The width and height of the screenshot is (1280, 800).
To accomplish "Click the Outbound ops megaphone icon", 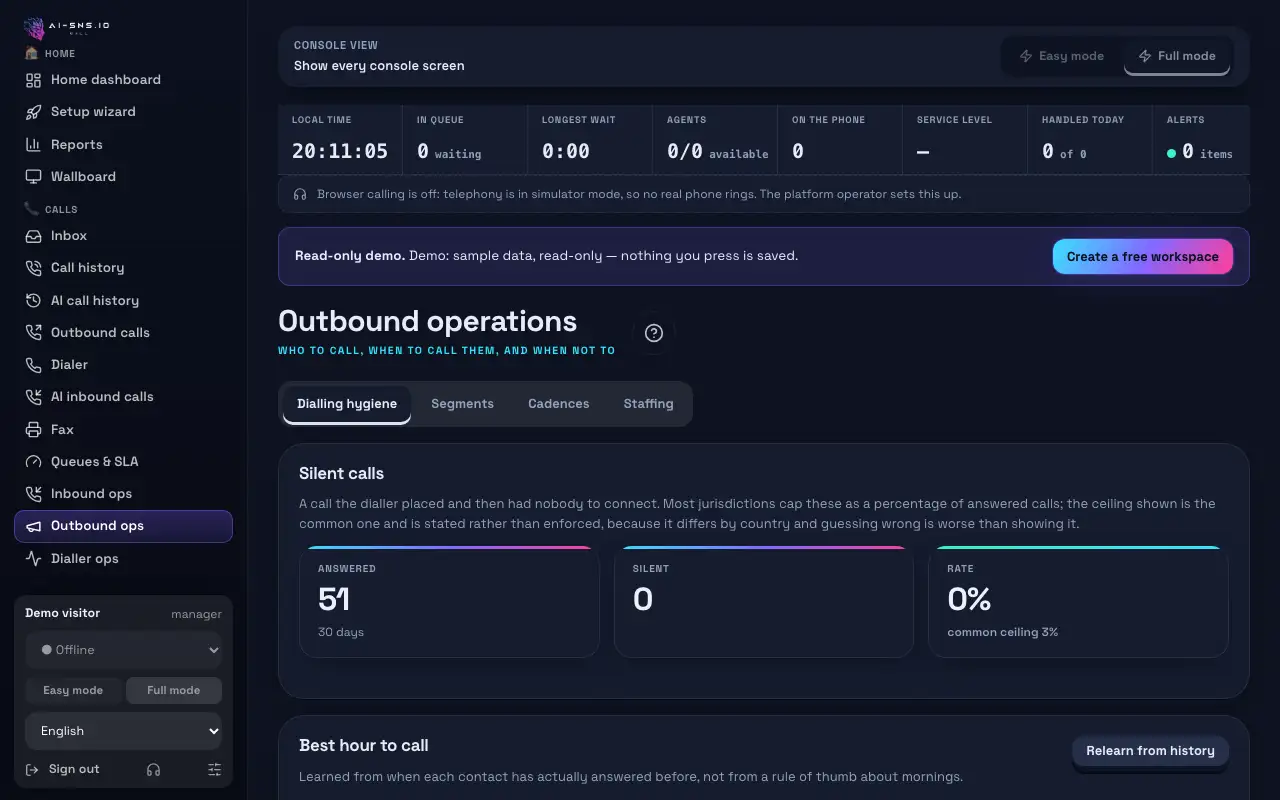I will [x=33, y=526].
